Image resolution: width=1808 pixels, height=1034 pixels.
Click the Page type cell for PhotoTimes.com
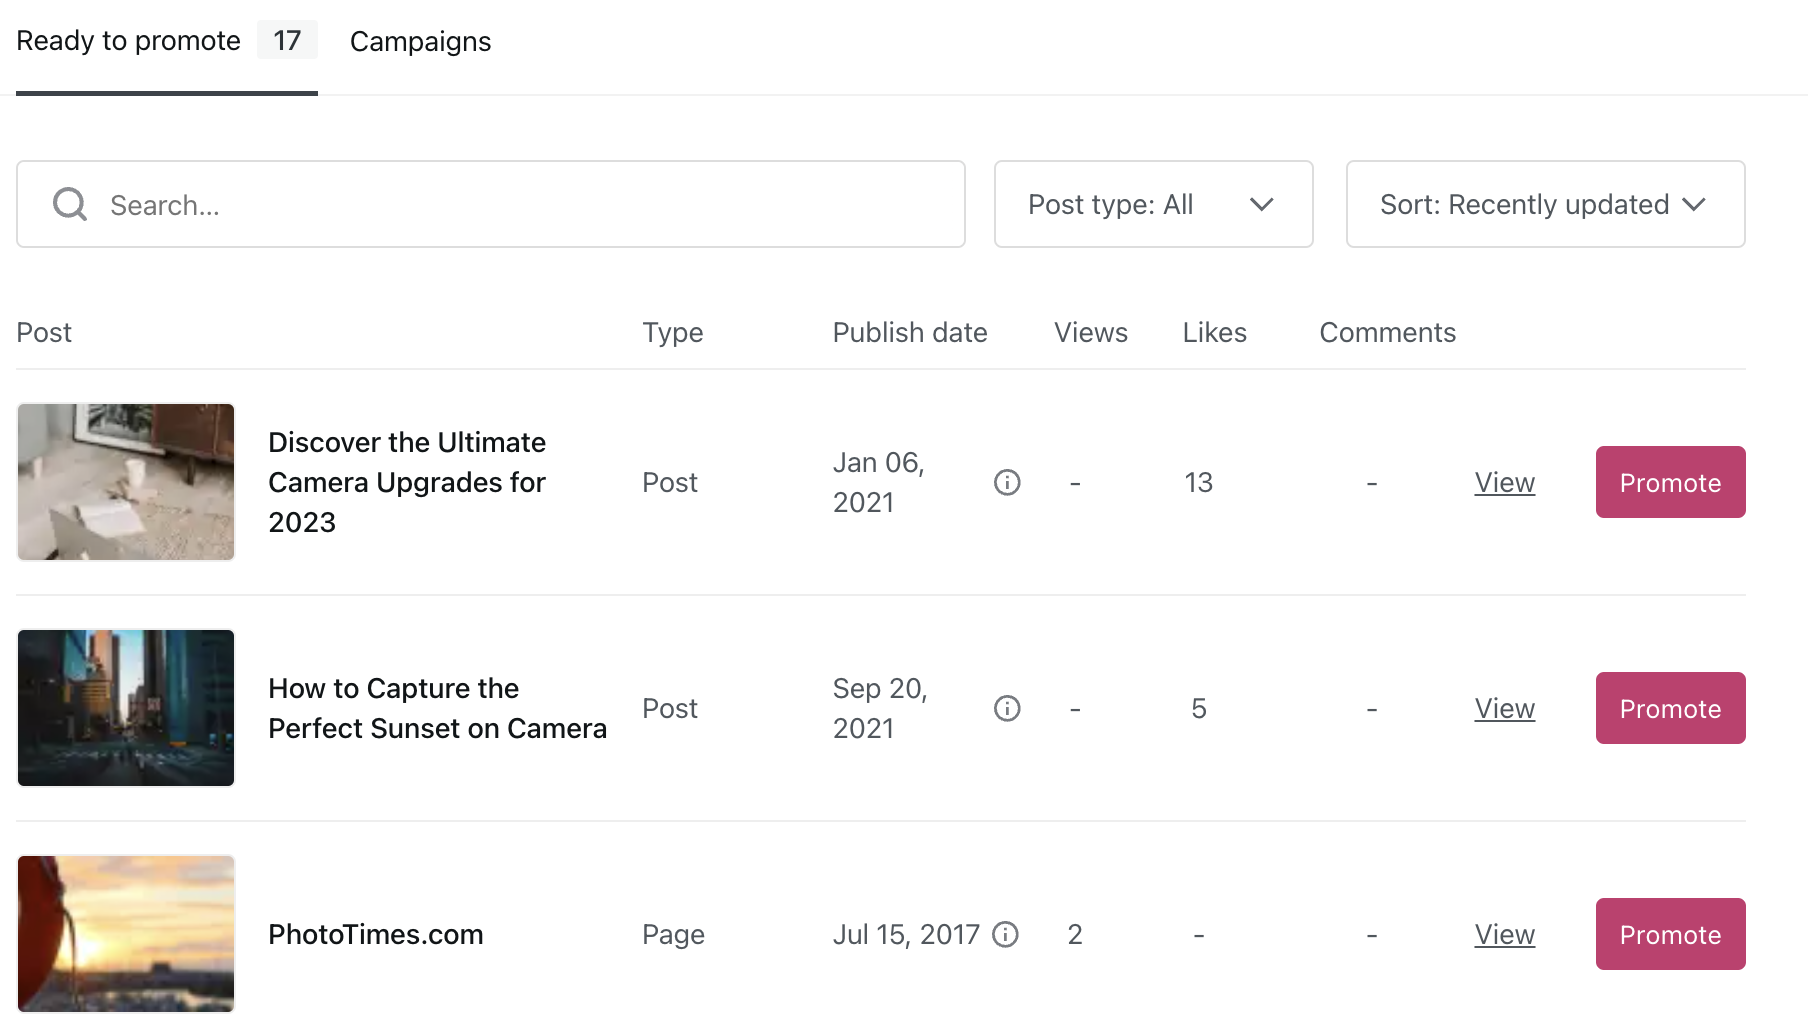tap(673, 934)
